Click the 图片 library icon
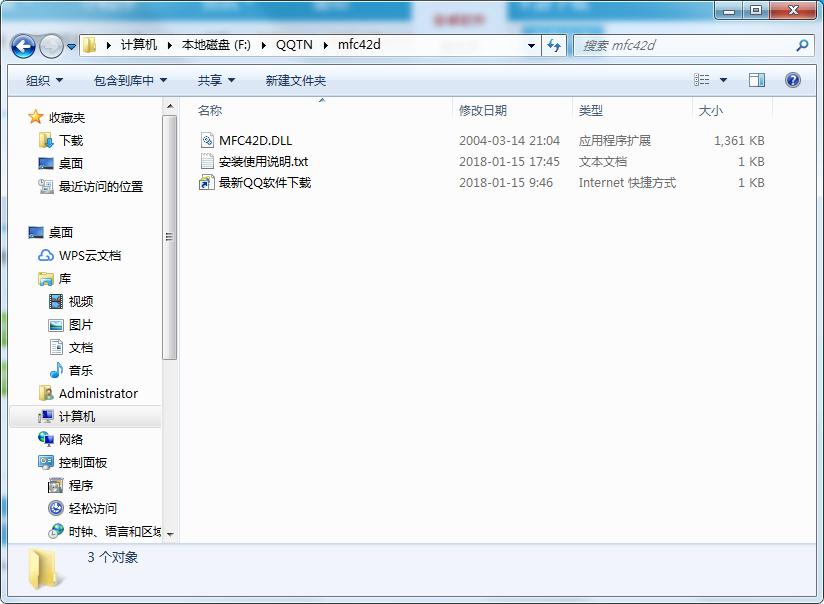 point(56,325)
